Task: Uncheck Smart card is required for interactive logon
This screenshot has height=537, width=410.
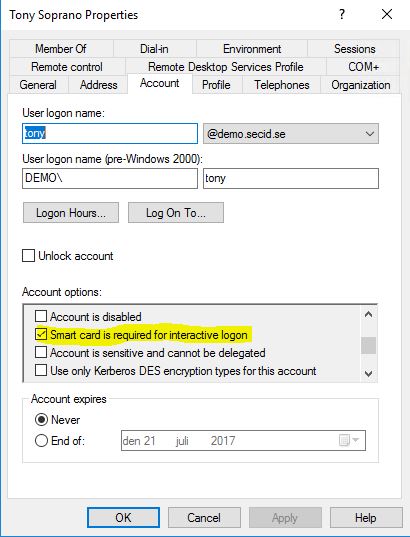Action: pyautogui.click(x=41, y=335)
